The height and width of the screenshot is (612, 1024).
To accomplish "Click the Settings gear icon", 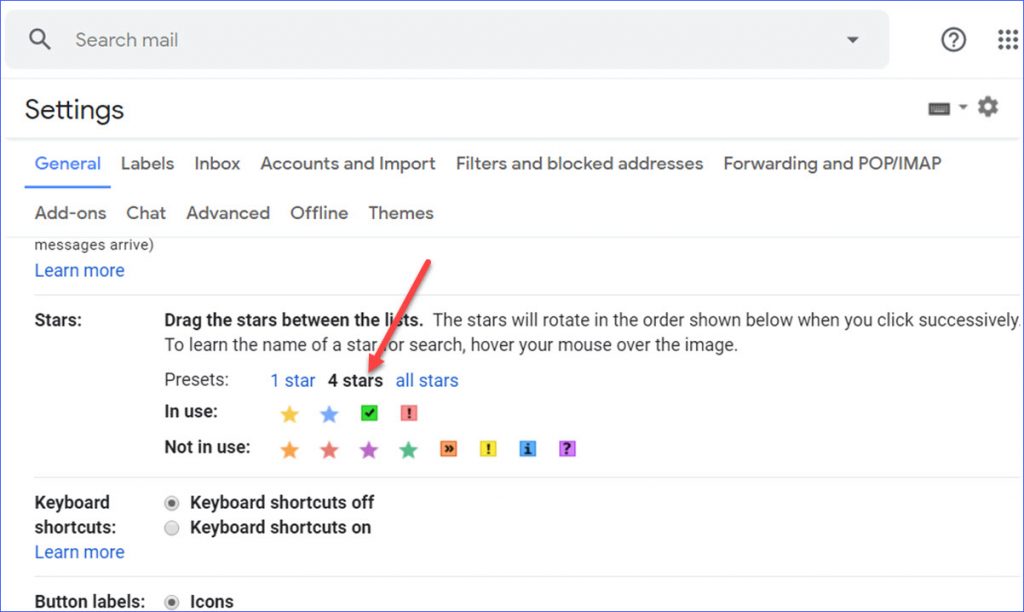I will [988, 105].
